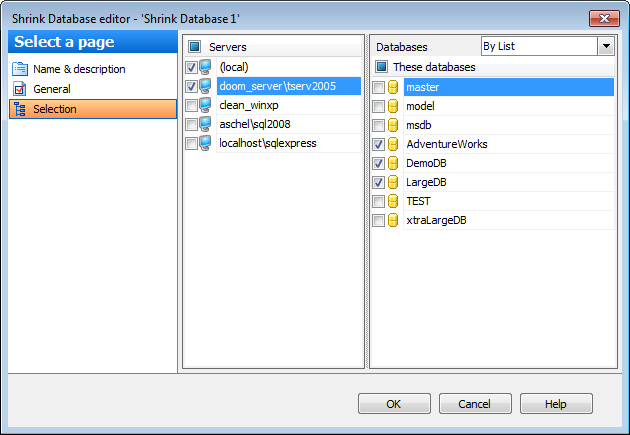Select the (local) server row

288,67
